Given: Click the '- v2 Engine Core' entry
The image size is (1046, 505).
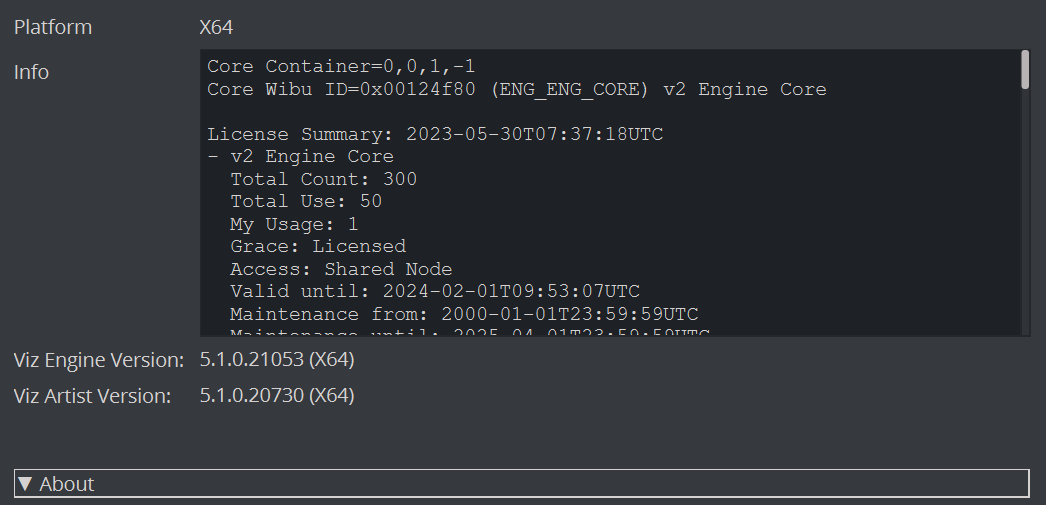Looking at the screenshot, I should 300,157.
